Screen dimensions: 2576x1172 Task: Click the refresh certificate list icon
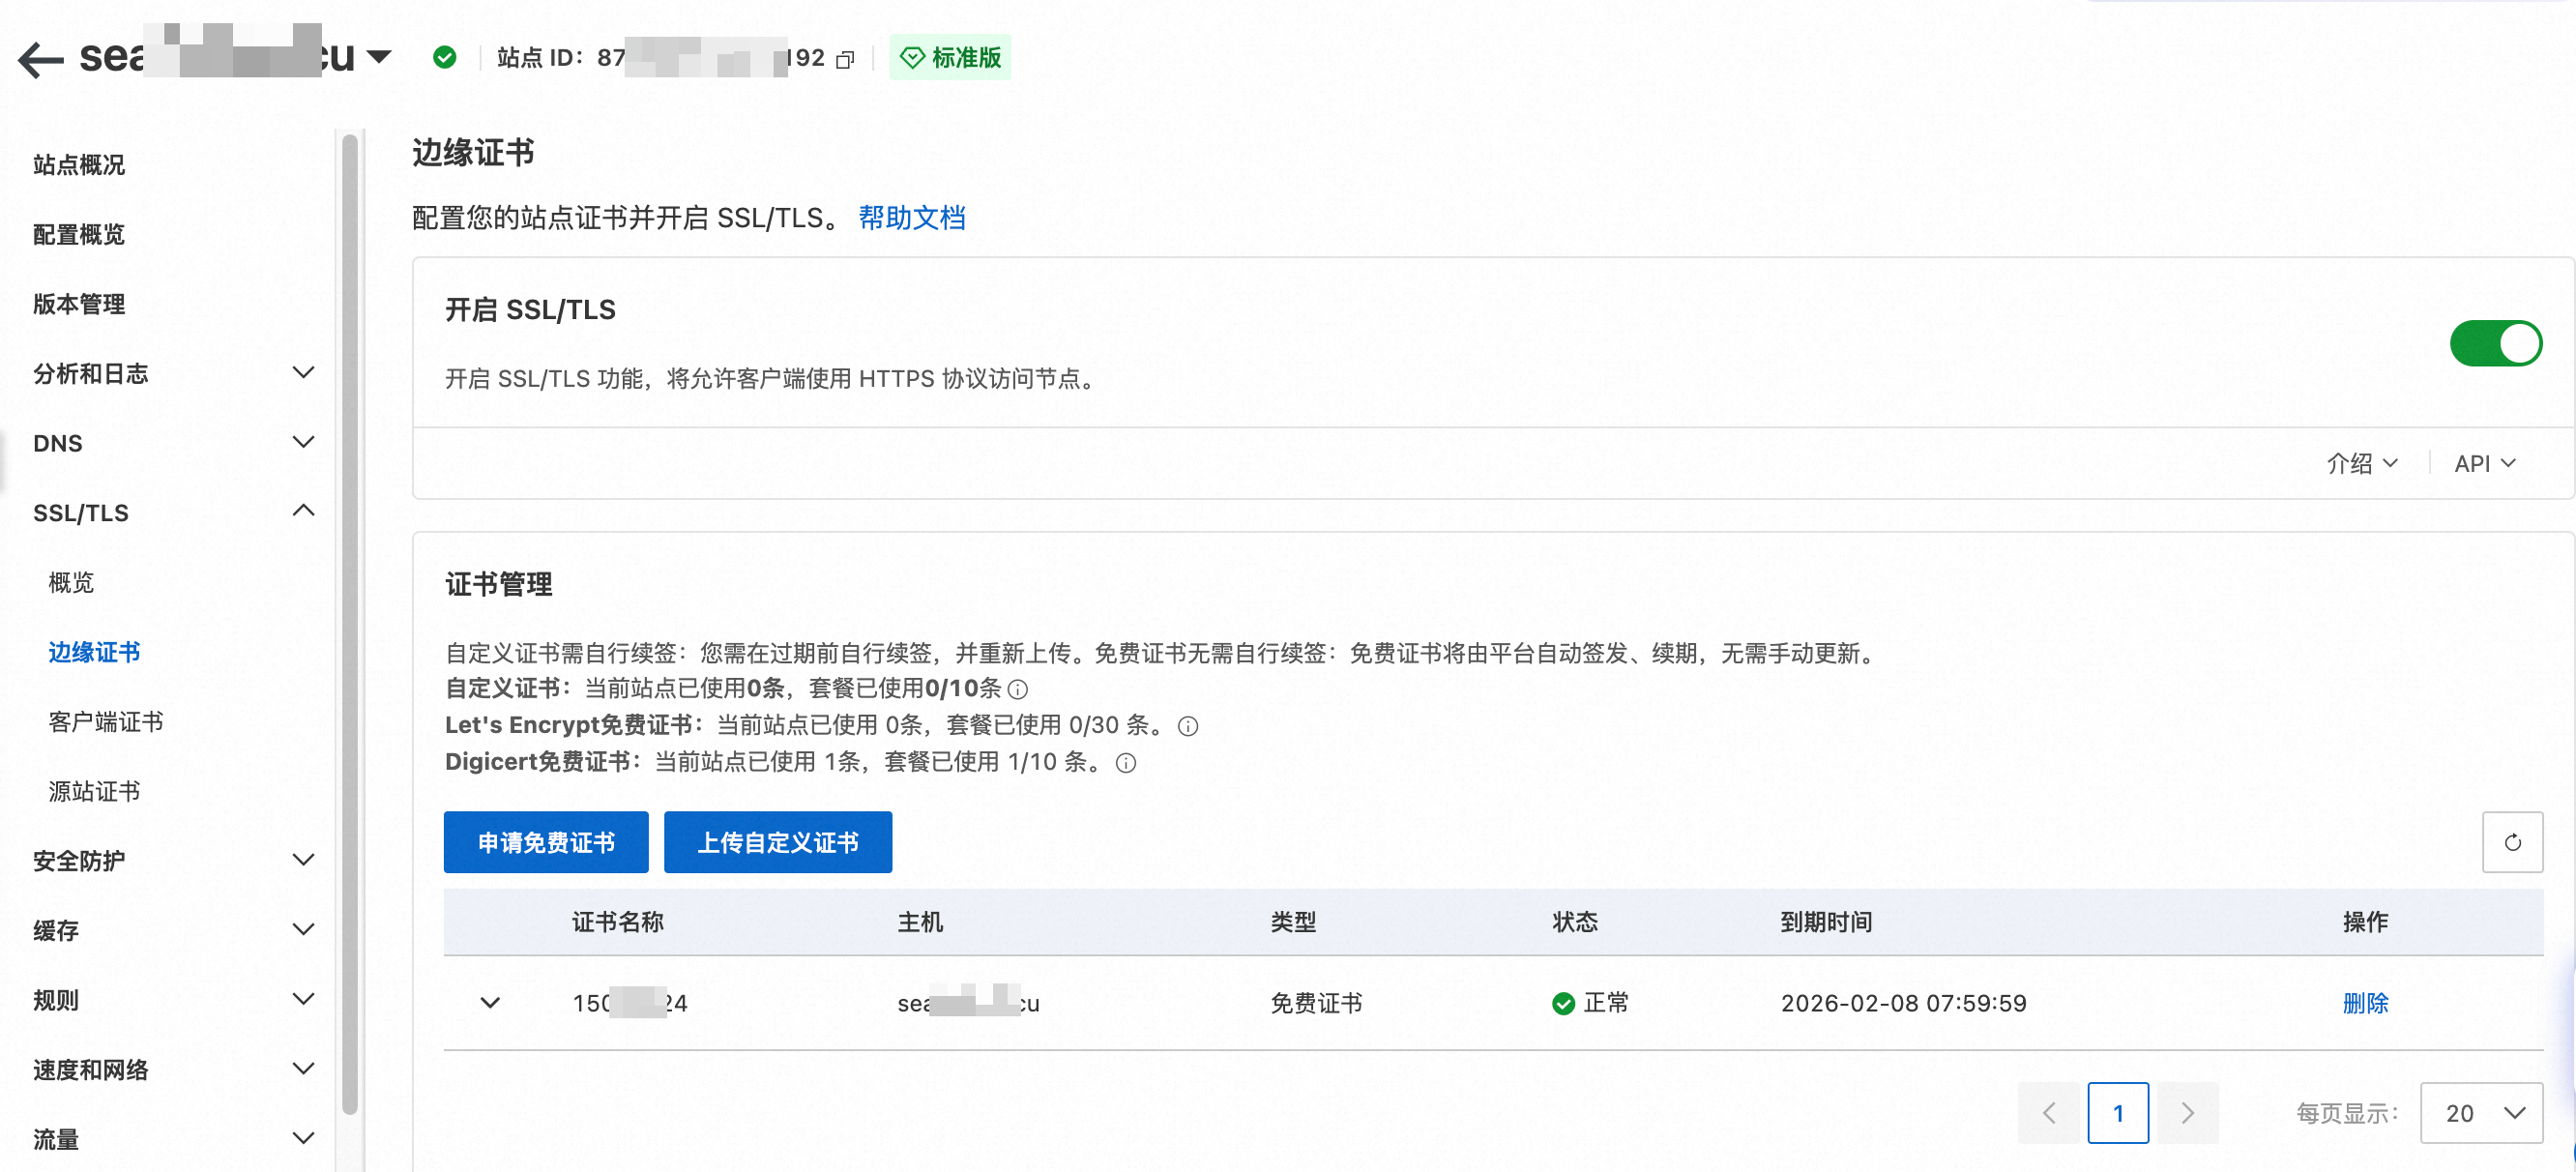point(2511,842)
